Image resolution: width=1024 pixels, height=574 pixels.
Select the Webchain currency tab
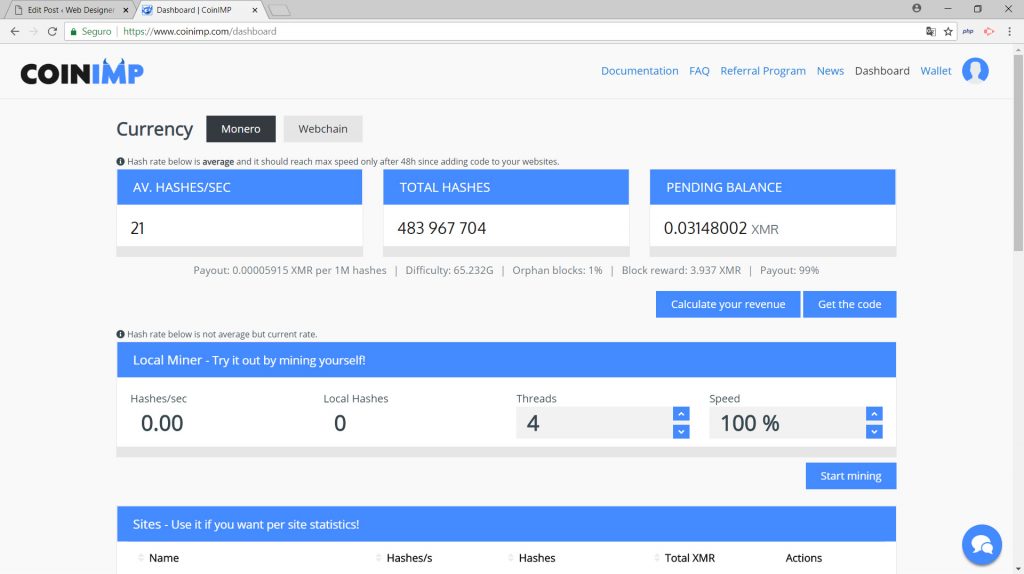tap(323, 129)
